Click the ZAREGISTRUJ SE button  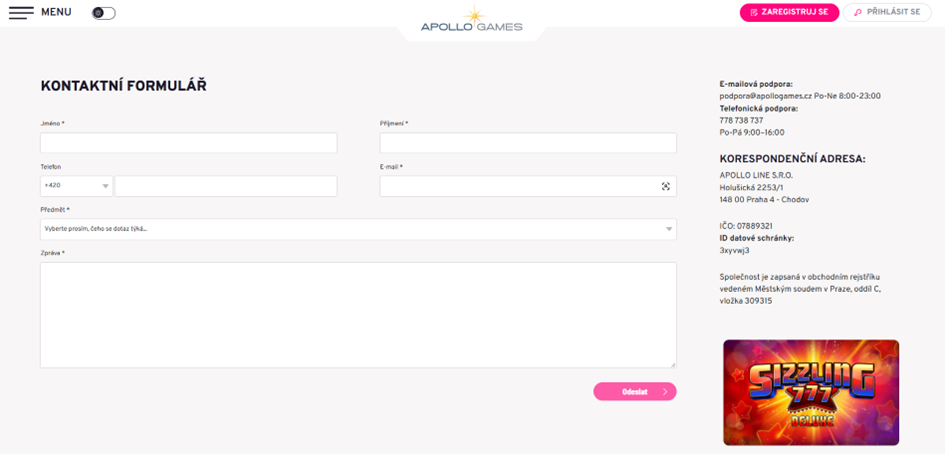tap(789, 12)
